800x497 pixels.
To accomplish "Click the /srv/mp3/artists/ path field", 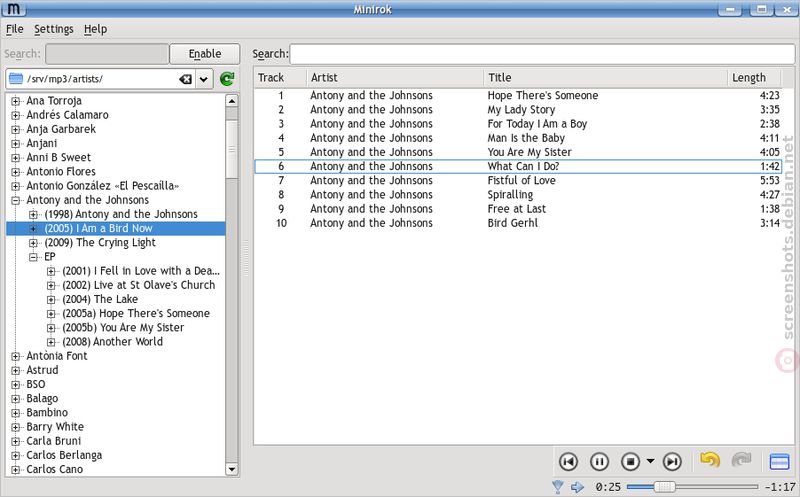I will 102,79.
